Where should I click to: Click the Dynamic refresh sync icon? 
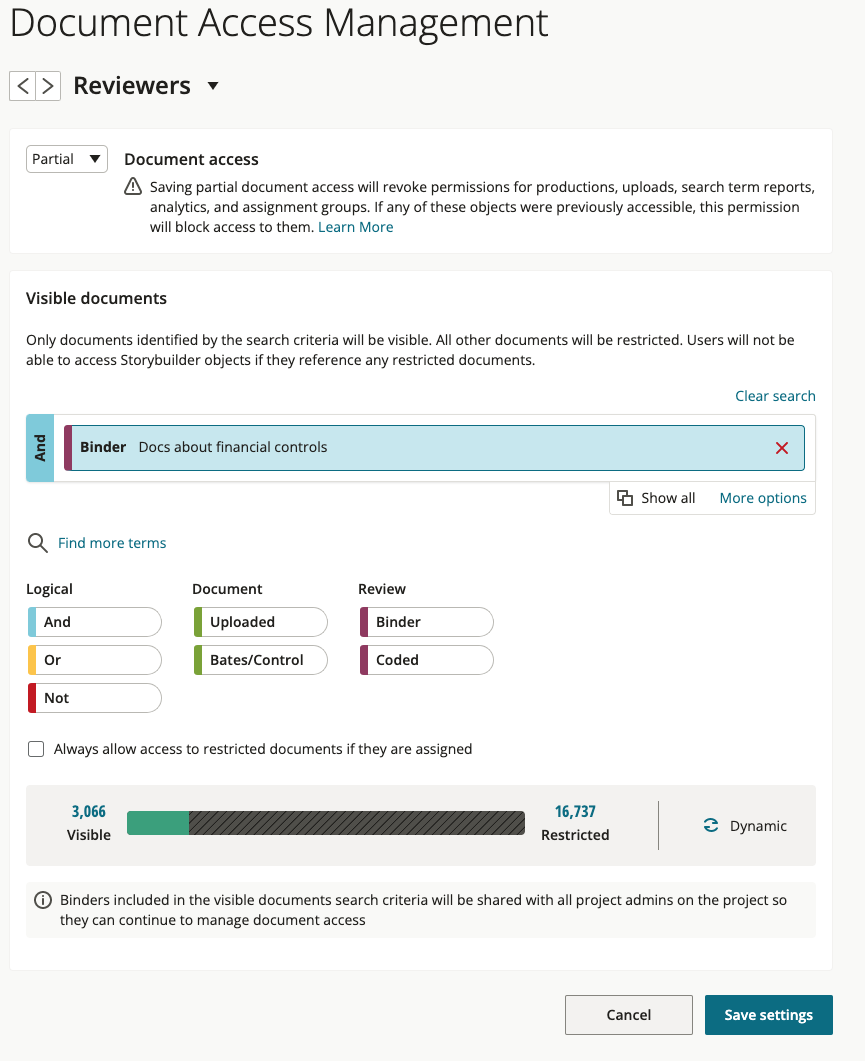click(710, 825)
